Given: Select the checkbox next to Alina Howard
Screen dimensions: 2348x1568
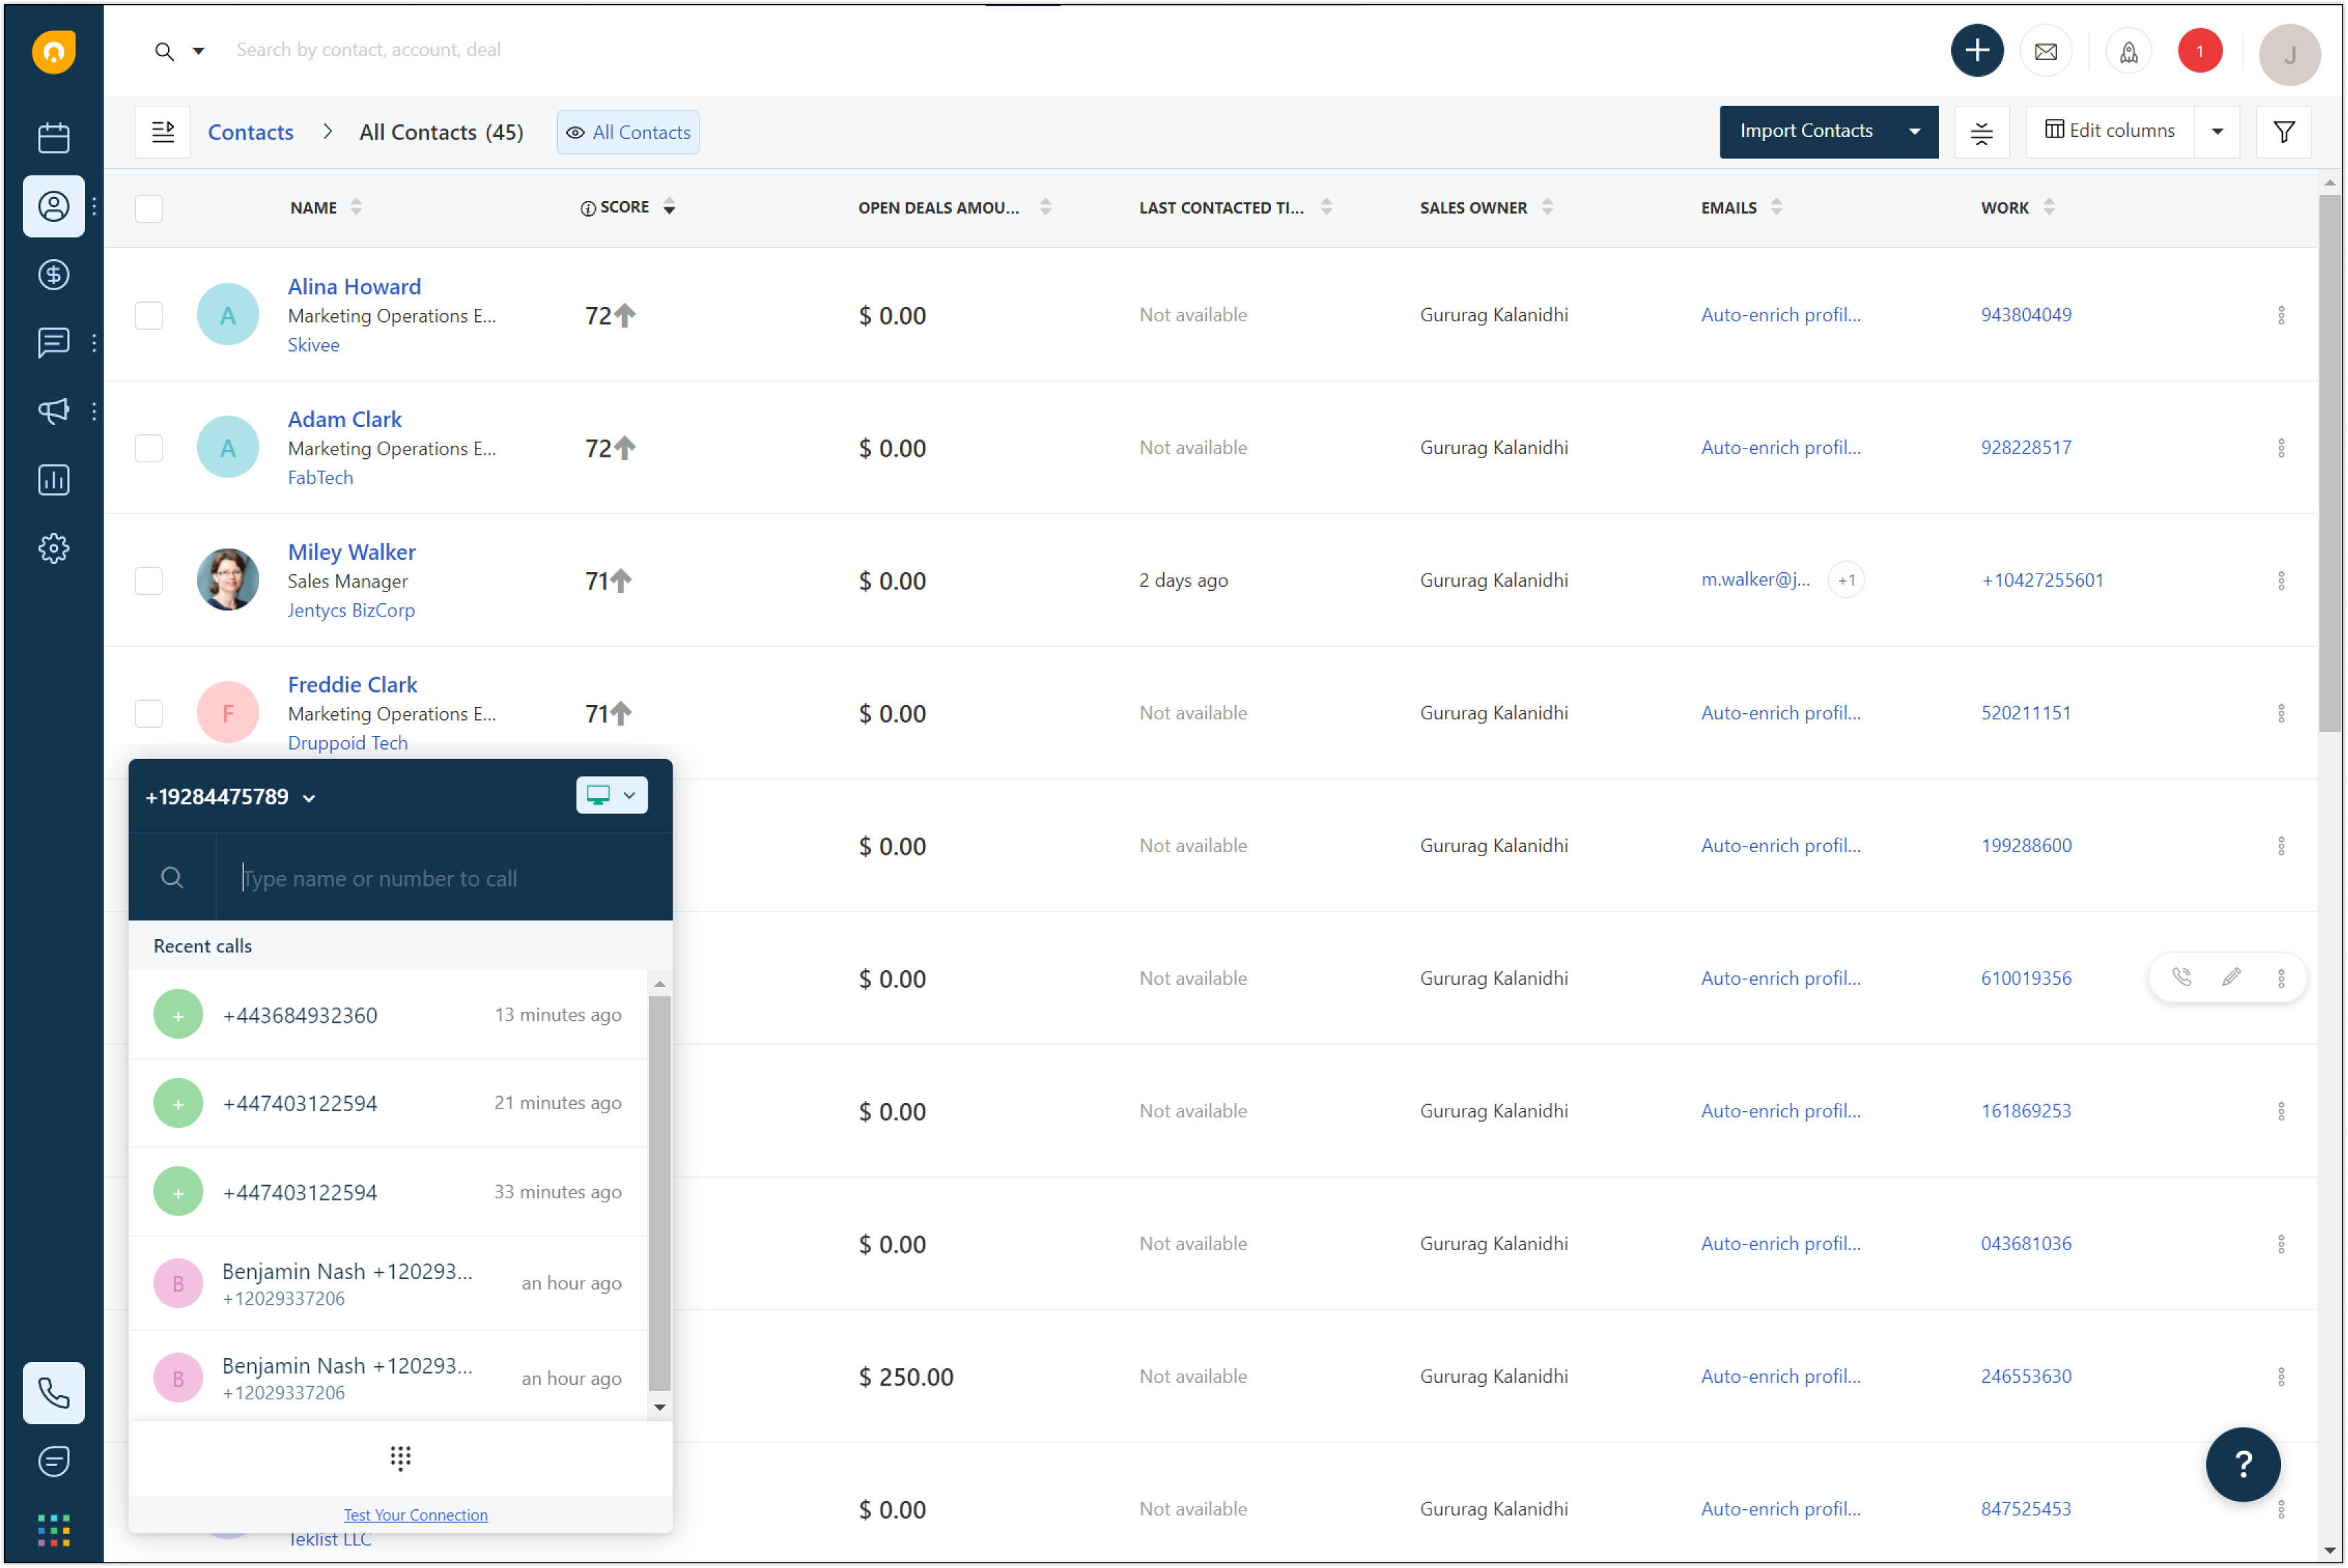Looking at the screenshot, I should pos(148,315).
